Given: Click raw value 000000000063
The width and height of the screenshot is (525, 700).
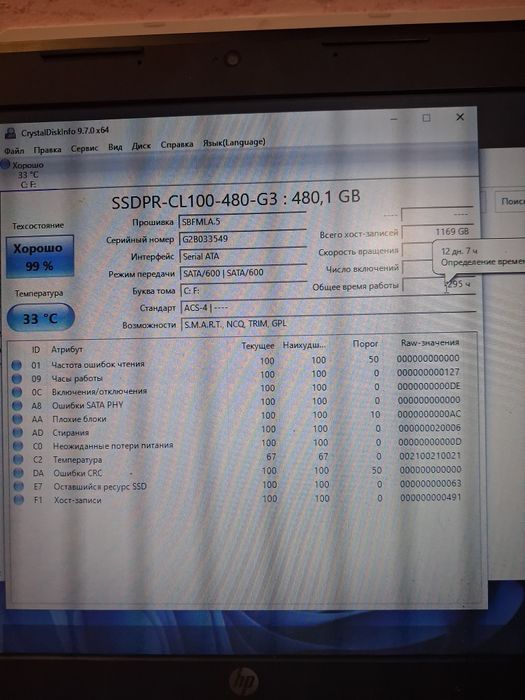Looking at the screenshot, I should point(430,483).
